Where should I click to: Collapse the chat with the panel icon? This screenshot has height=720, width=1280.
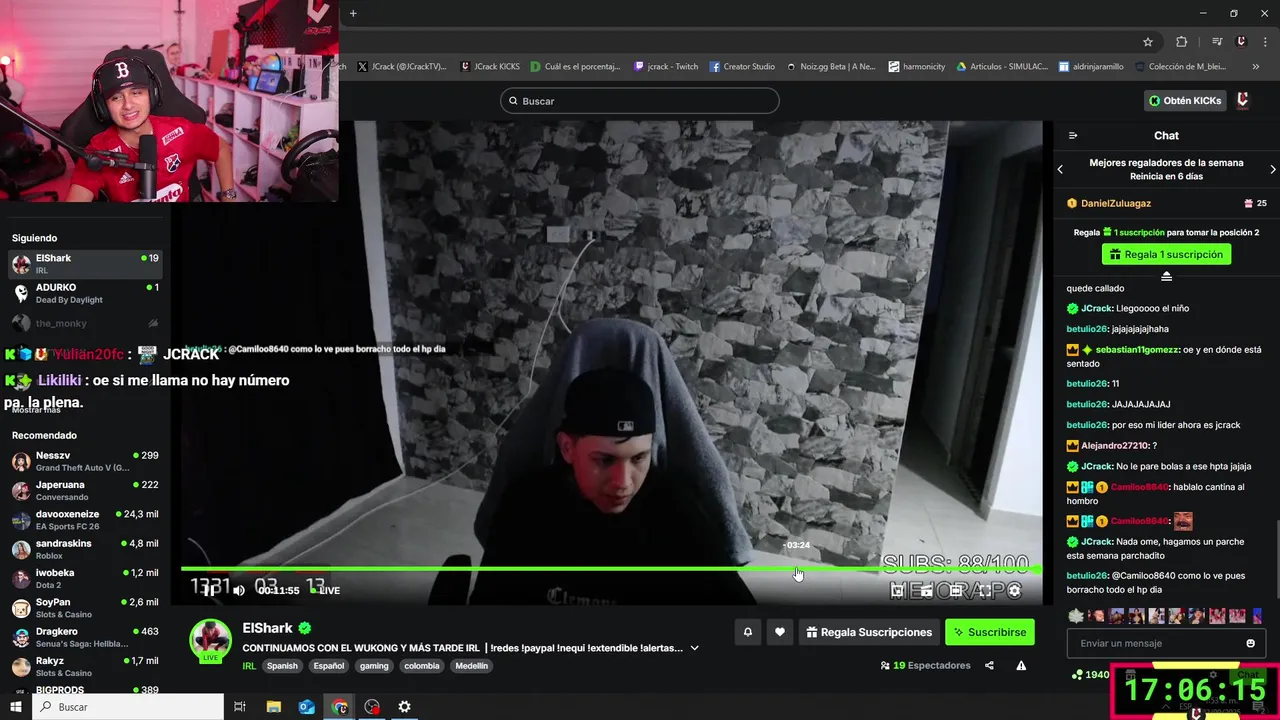1073,136
